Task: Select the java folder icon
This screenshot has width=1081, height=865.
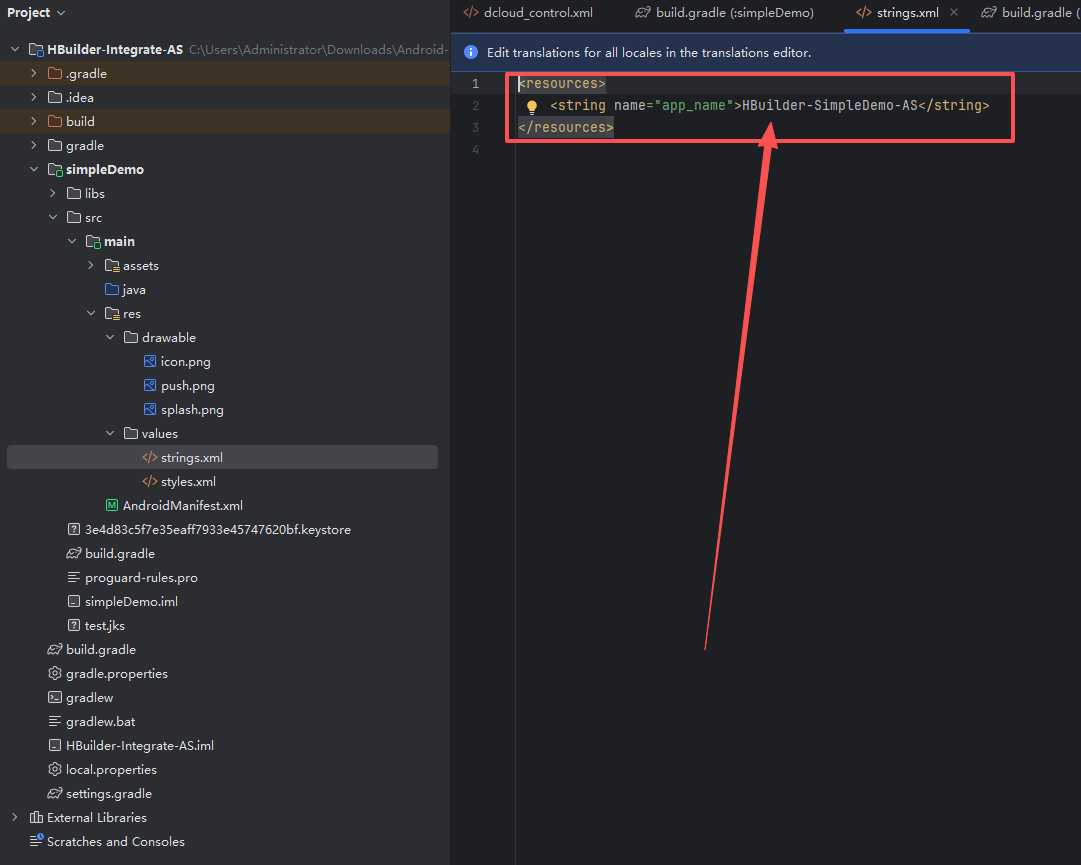Action: [x=112, y=289]
